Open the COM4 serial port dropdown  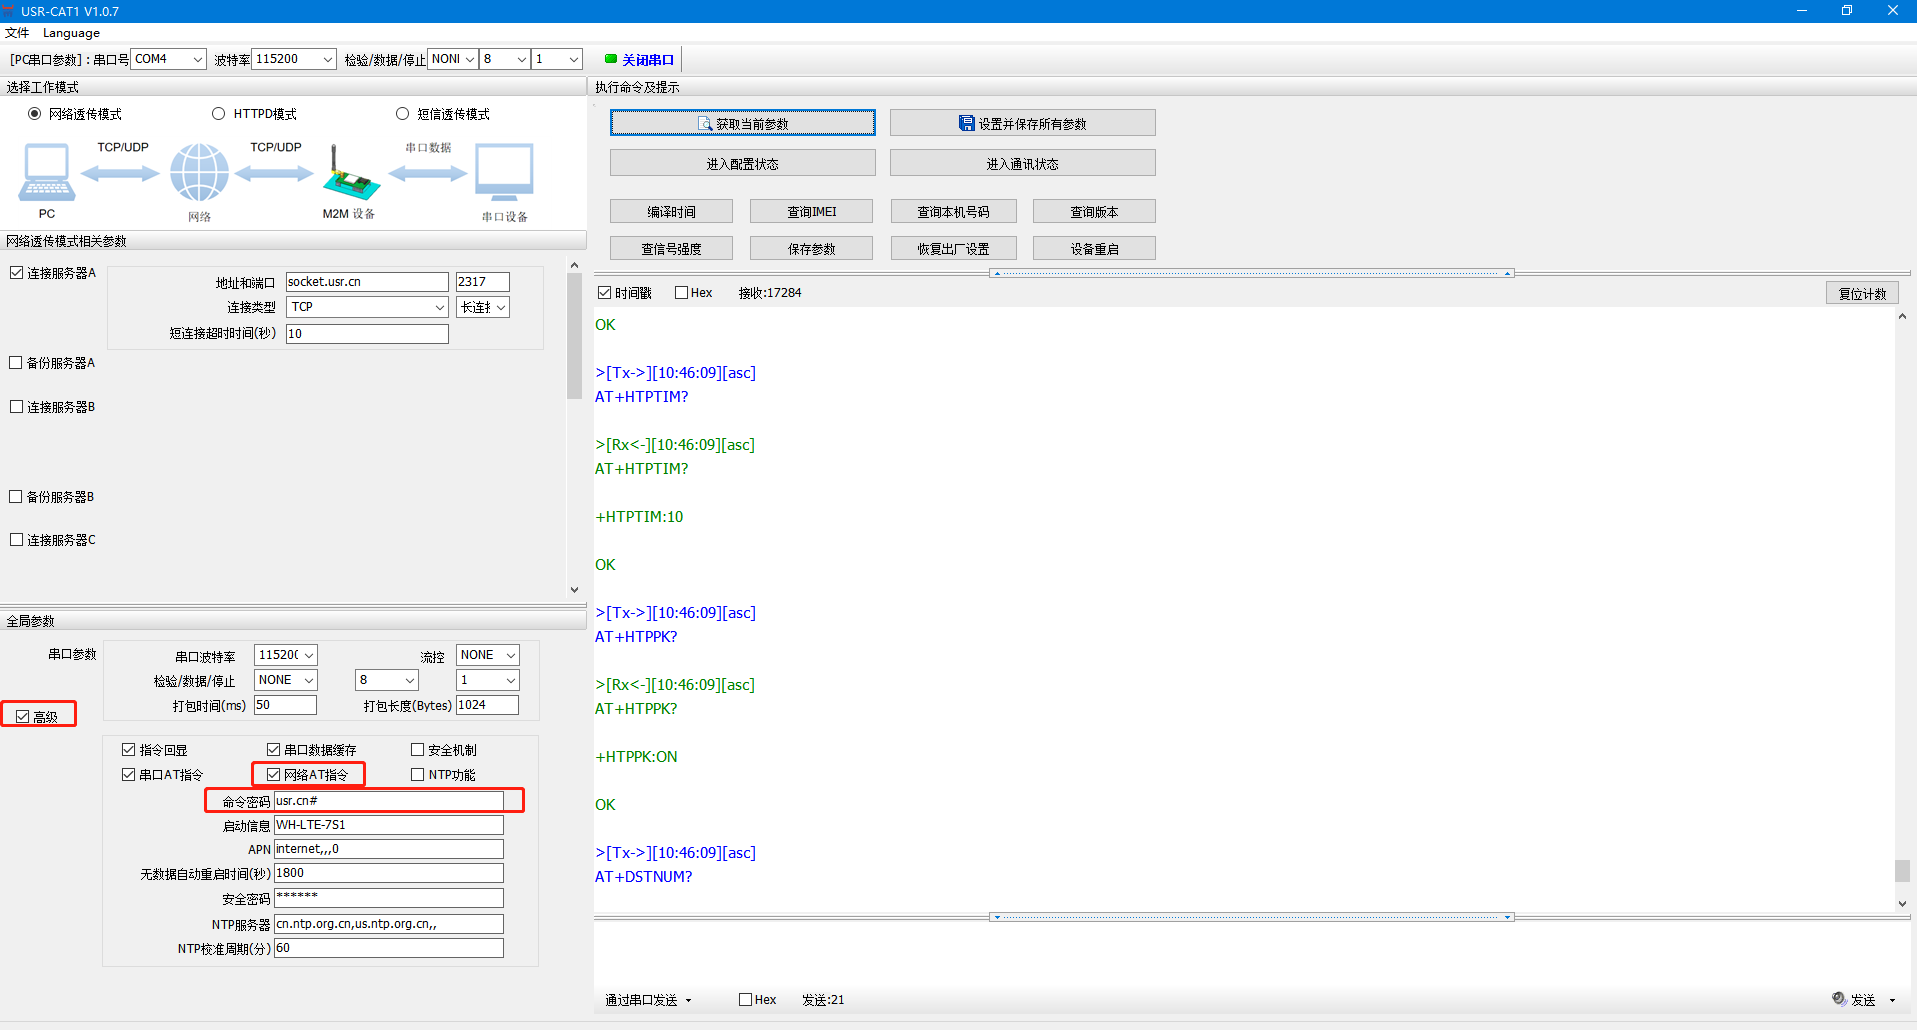coord(168,59)
